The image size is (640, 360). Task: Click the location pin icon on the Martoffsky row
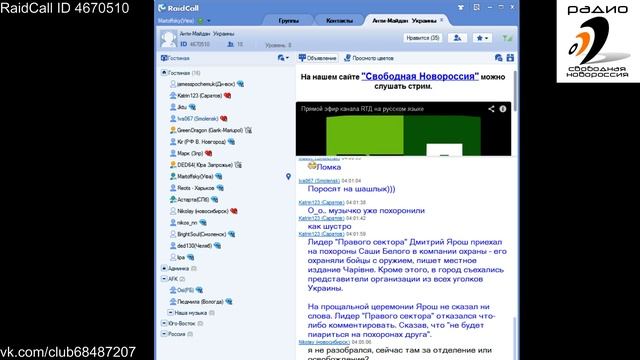tap(288, 176)
